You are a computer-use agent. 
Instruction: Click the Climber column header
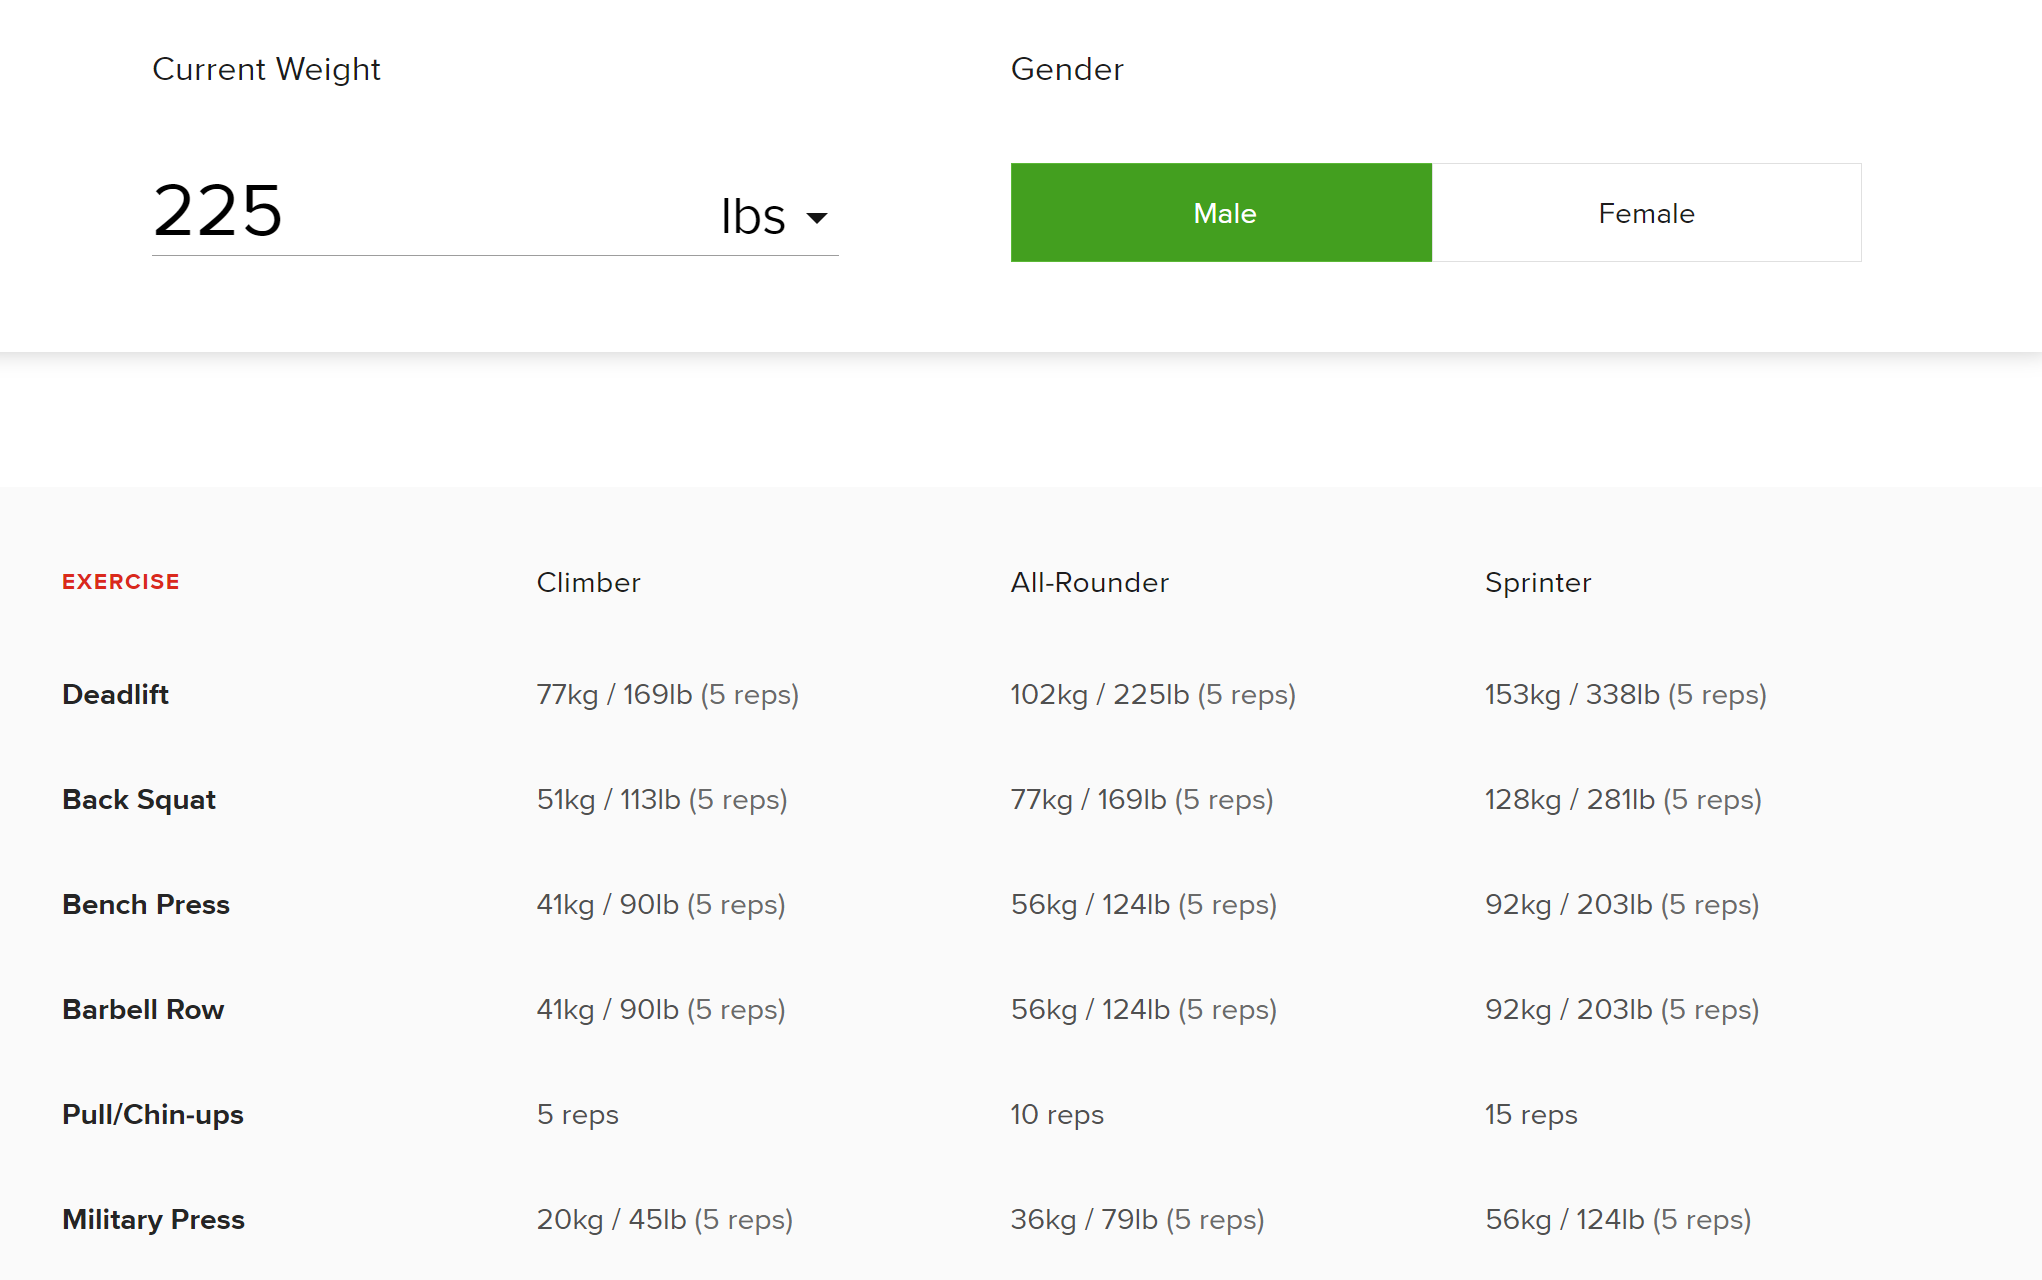pyautogui.click(x=588, y=582)
